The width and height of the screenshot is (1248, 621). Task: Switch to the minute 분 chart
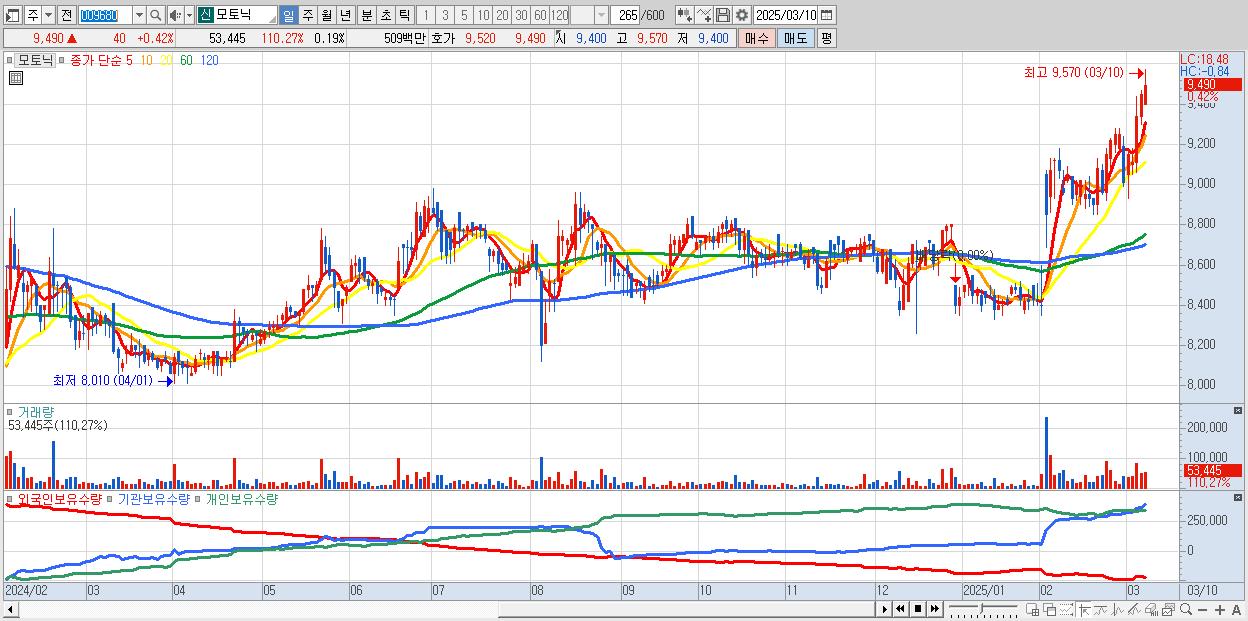(366, 15)
